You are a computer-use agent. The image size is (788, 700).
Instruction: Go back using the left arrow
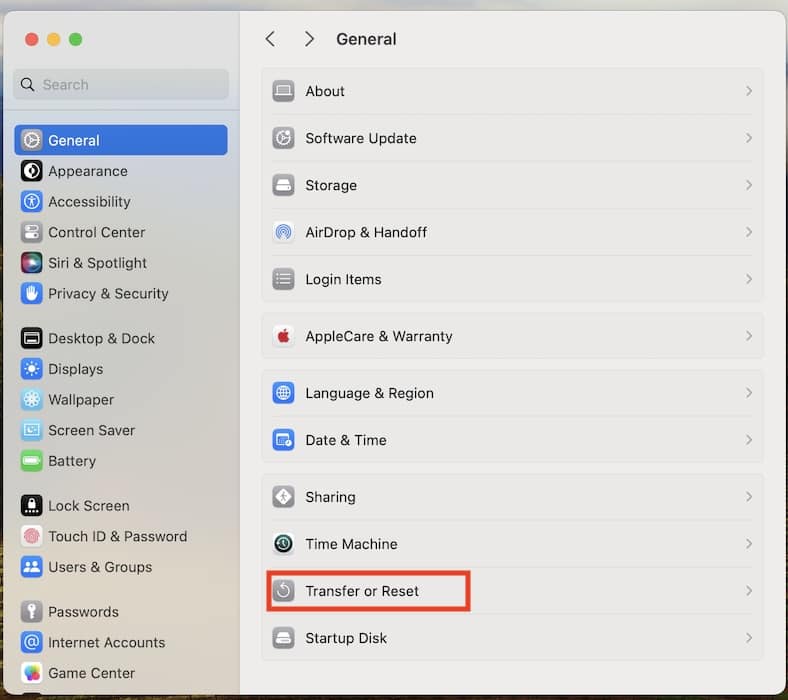(x=270, y=39)
